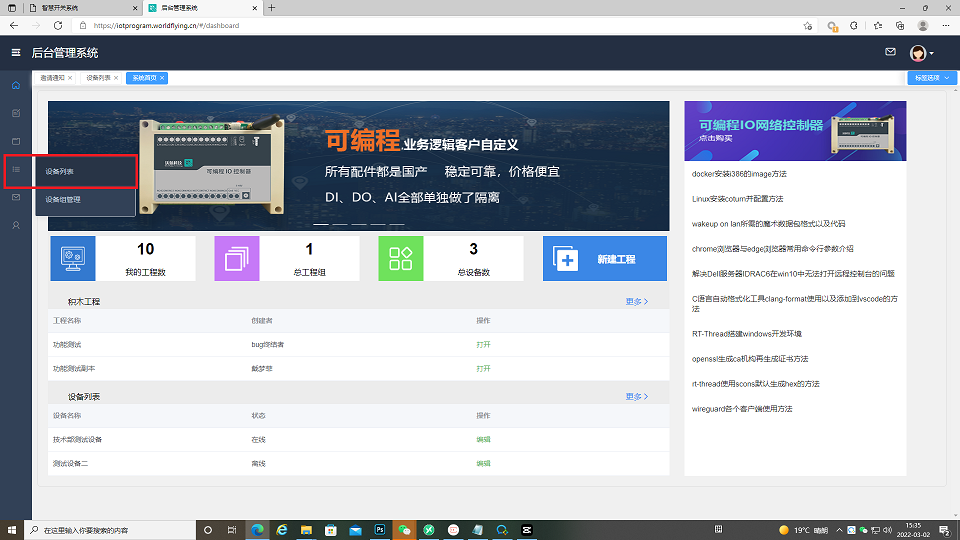Open article docker安装i386的image方法
The height and width of the screenshot is (540, 960).
(x=739, y=174)
